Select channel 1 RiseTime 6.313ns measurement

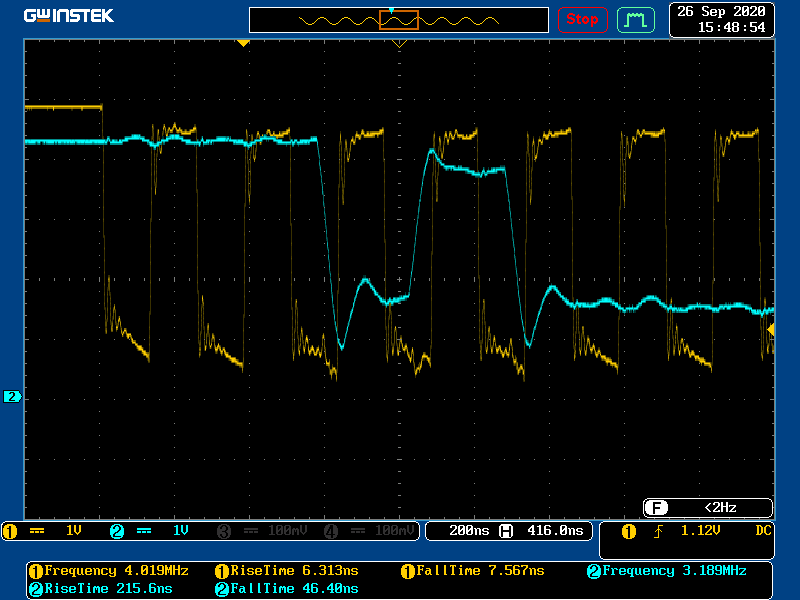point(293,571)
